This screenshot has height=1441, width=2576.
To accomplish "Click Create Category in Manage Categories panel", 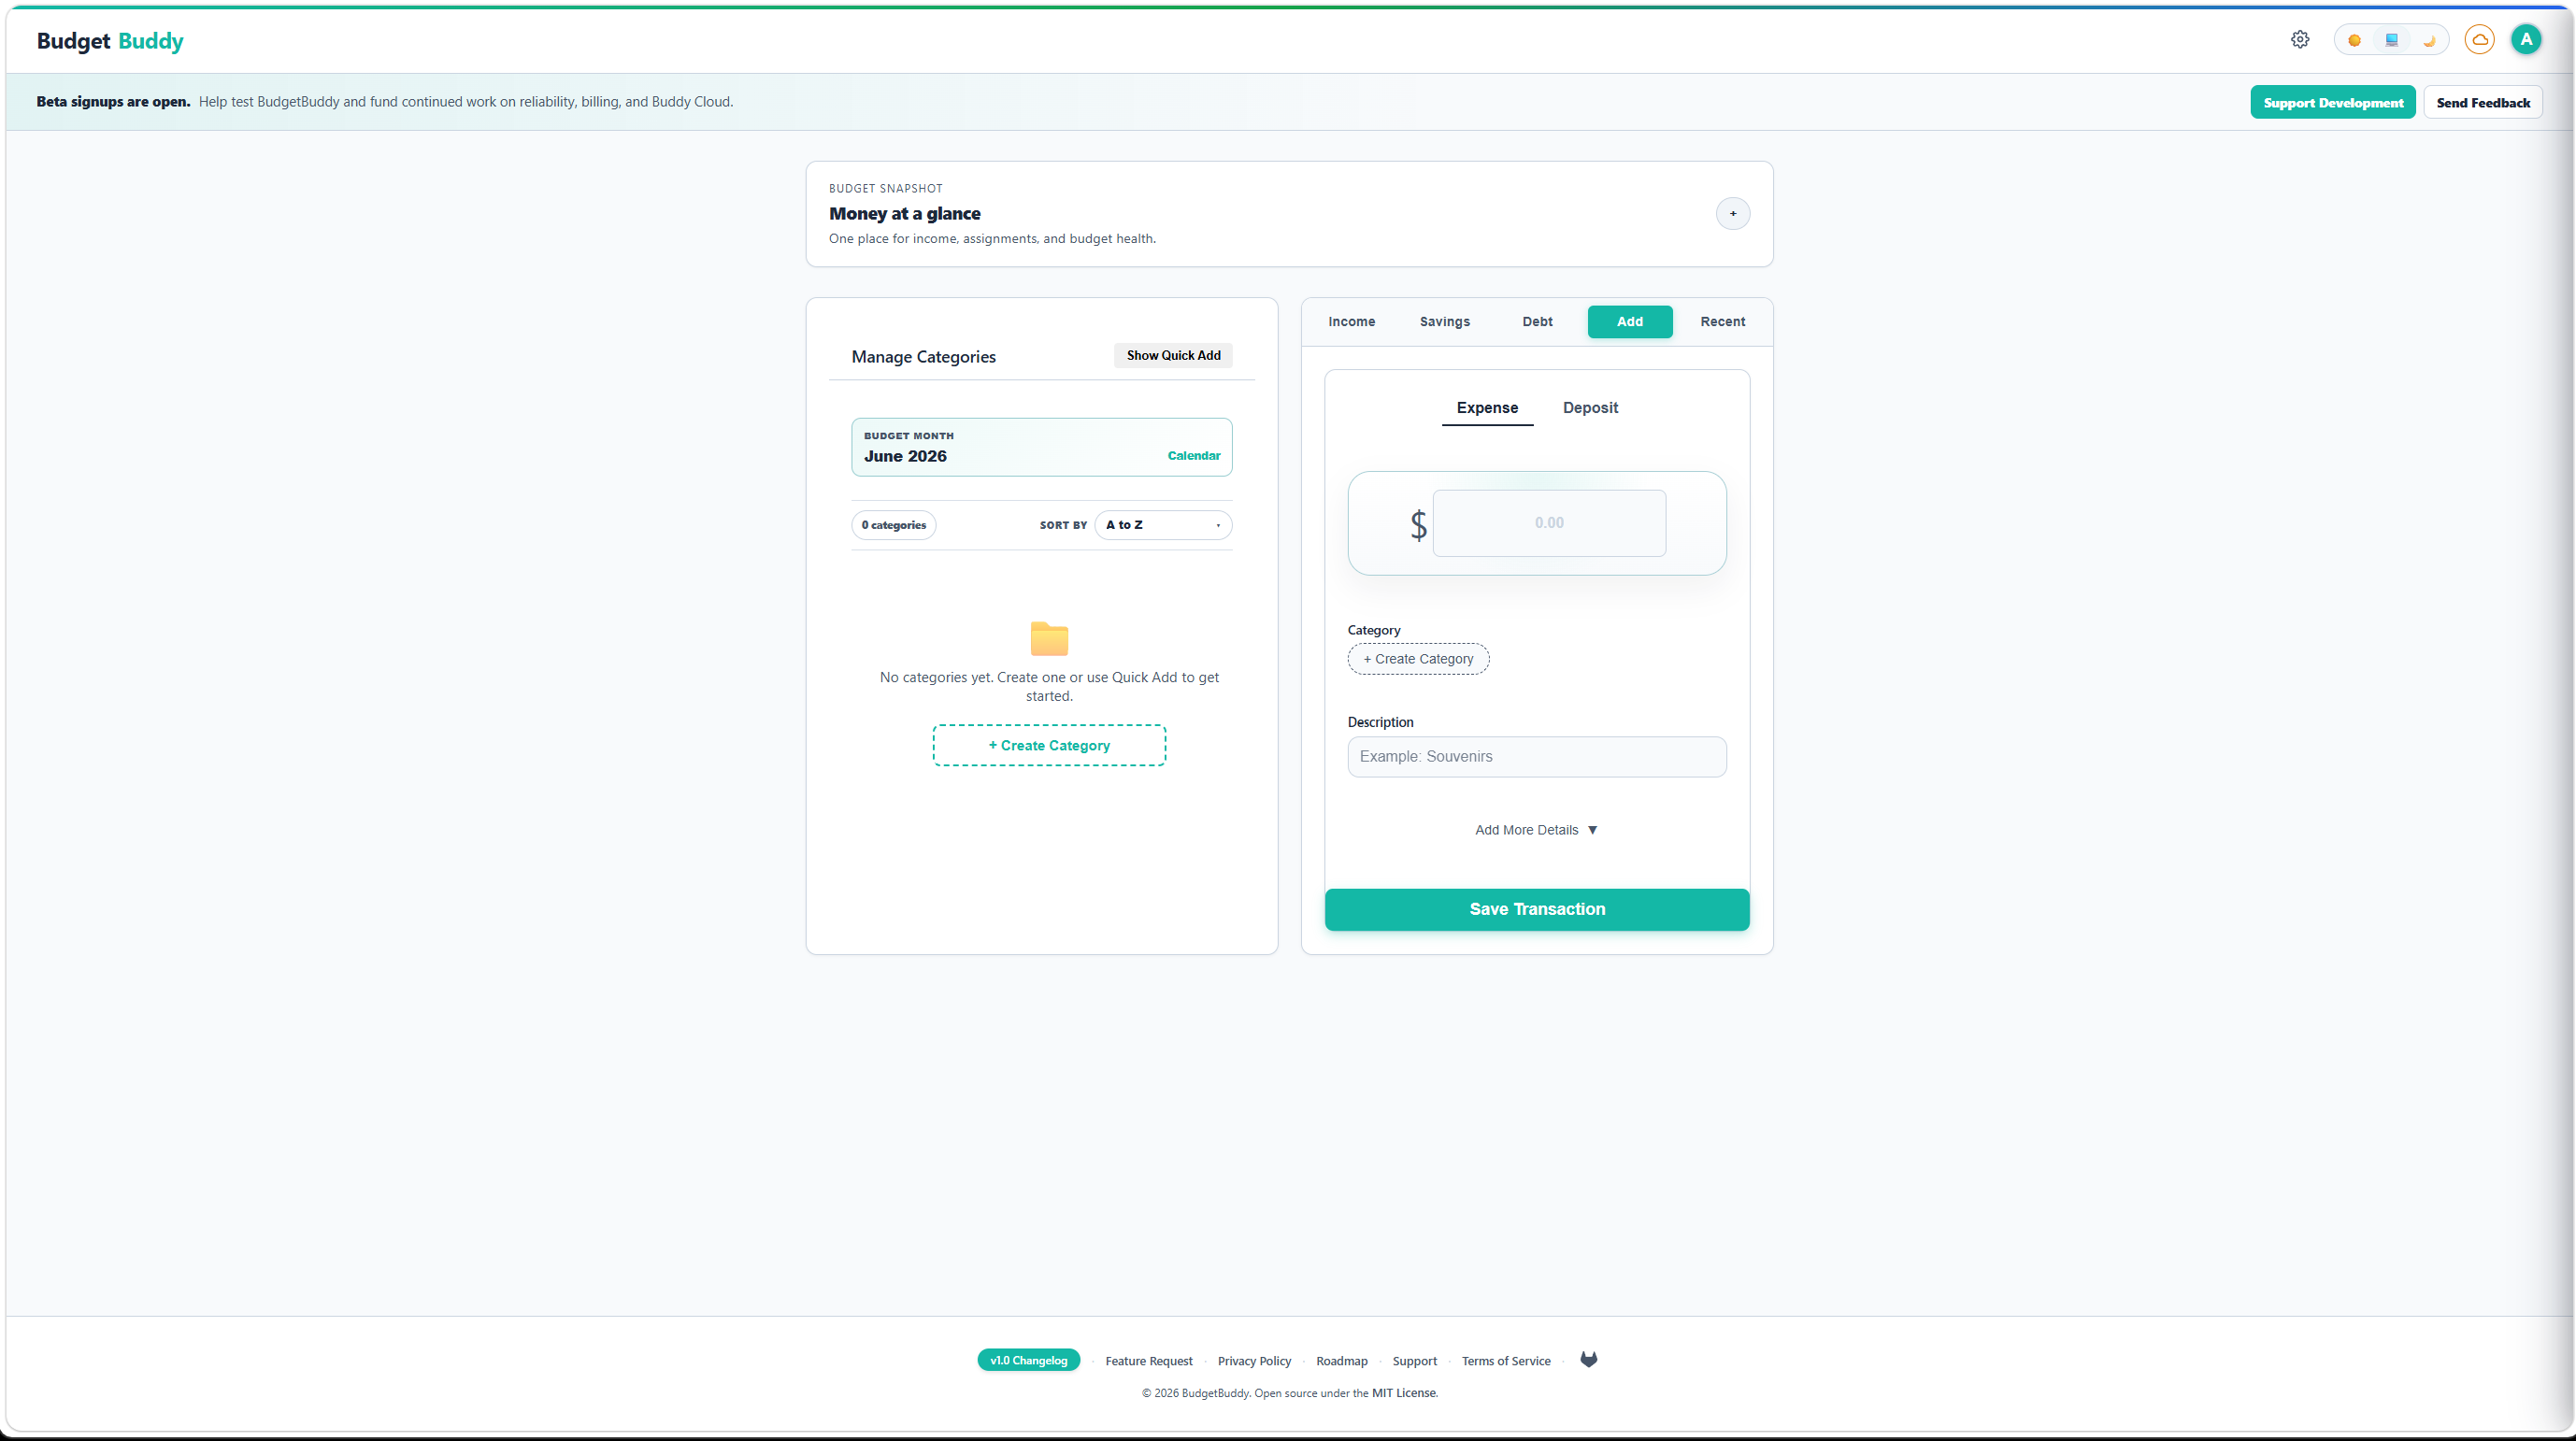I will tap(1049, 746).
